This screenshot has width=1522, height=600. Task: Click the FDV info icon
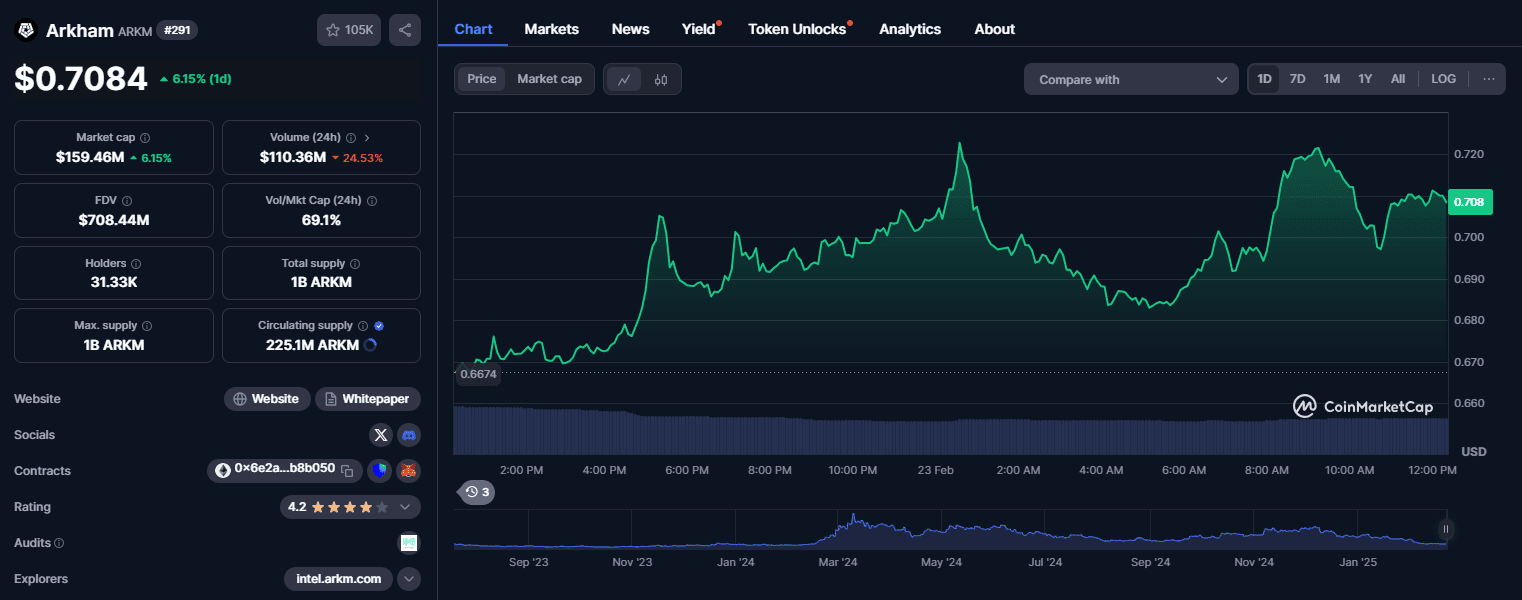[126, 201]
